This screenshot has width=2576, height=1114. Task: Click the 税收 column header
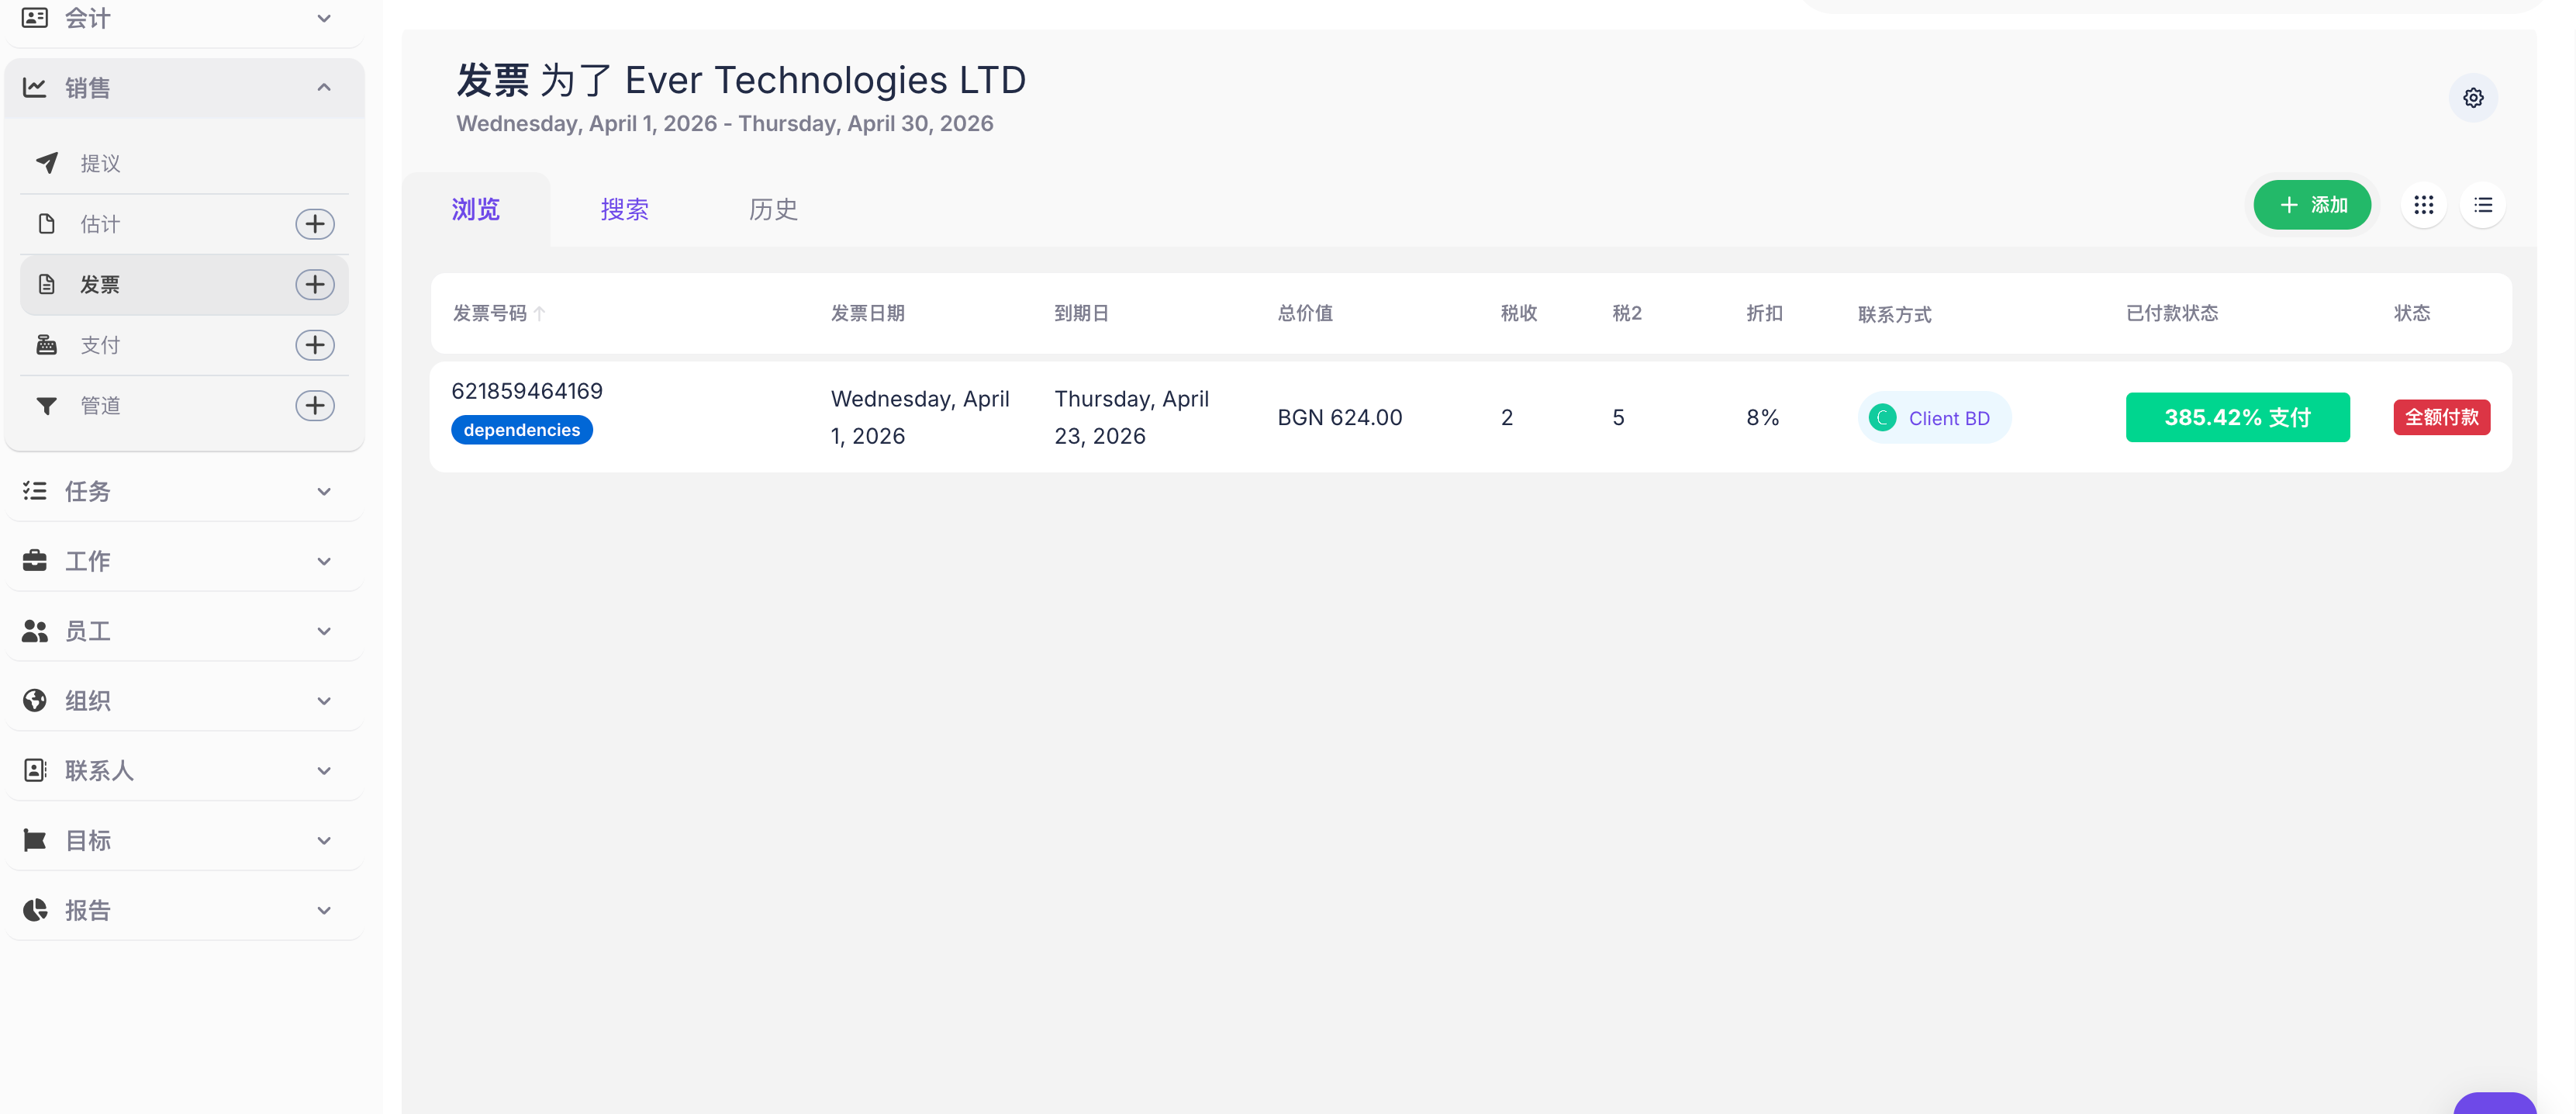click(x=1519, y=313)
